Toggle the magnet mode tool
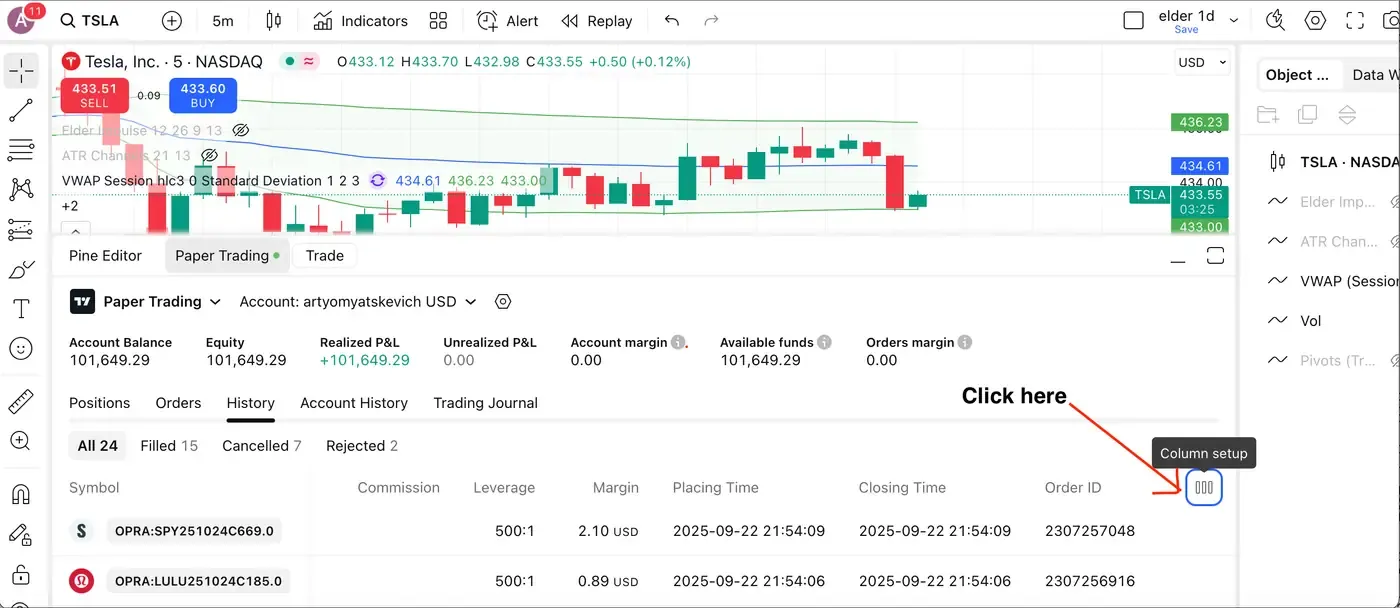1400x608 pixels. pos(20,494)
